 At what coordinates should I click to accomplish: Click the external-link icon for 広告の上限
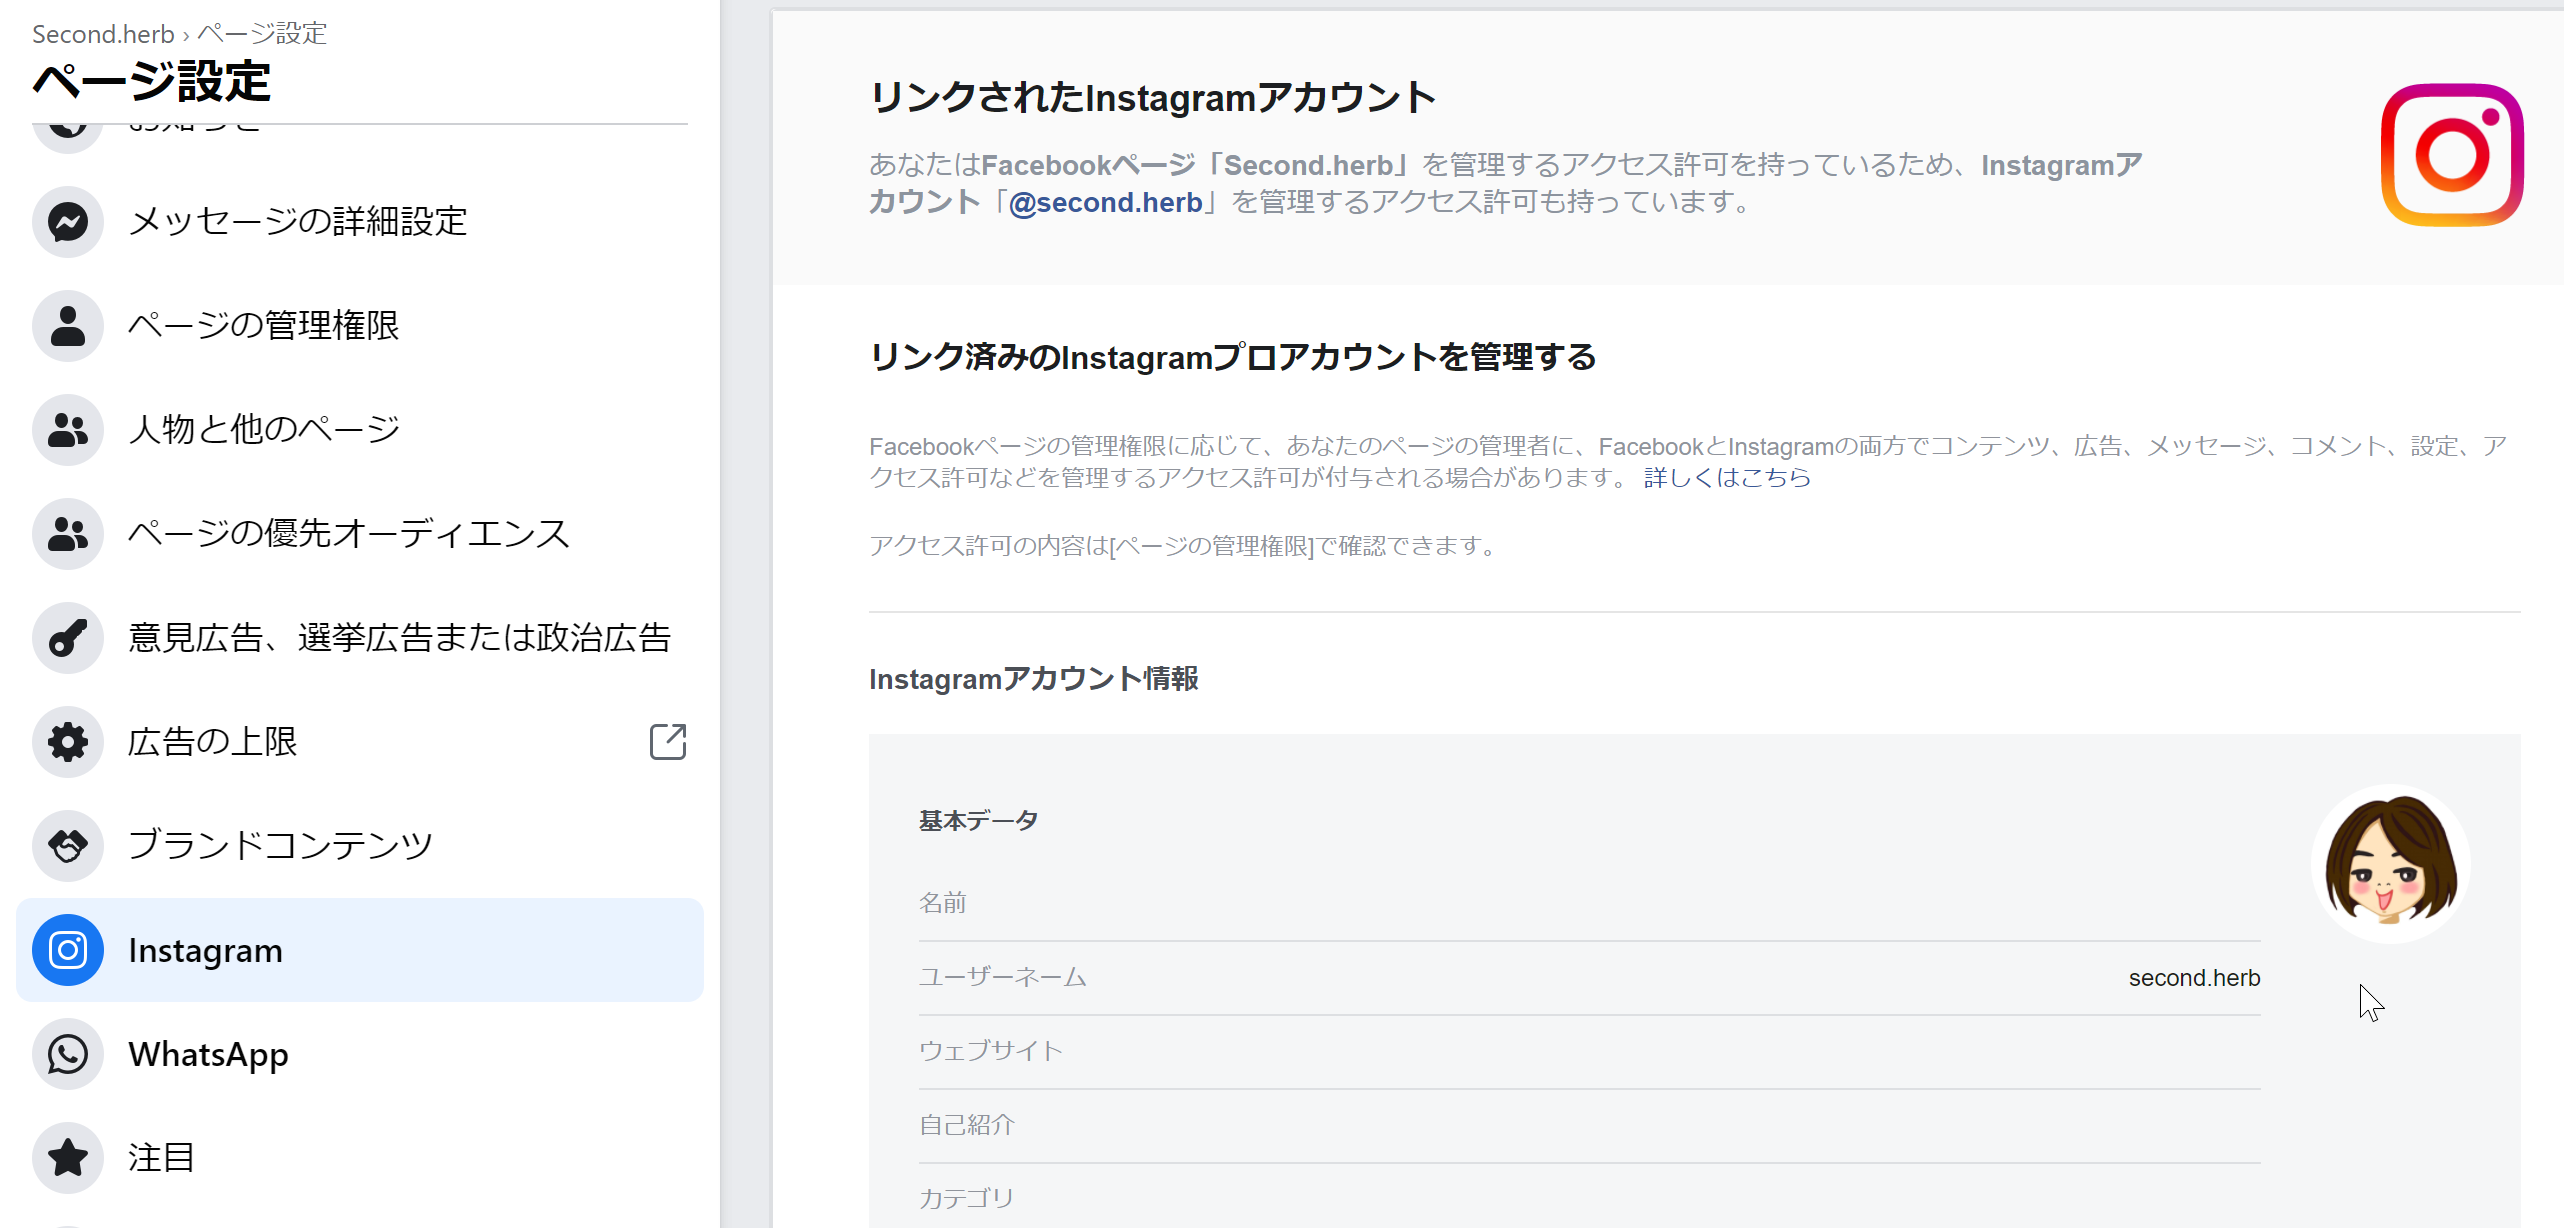pos(668,742)
